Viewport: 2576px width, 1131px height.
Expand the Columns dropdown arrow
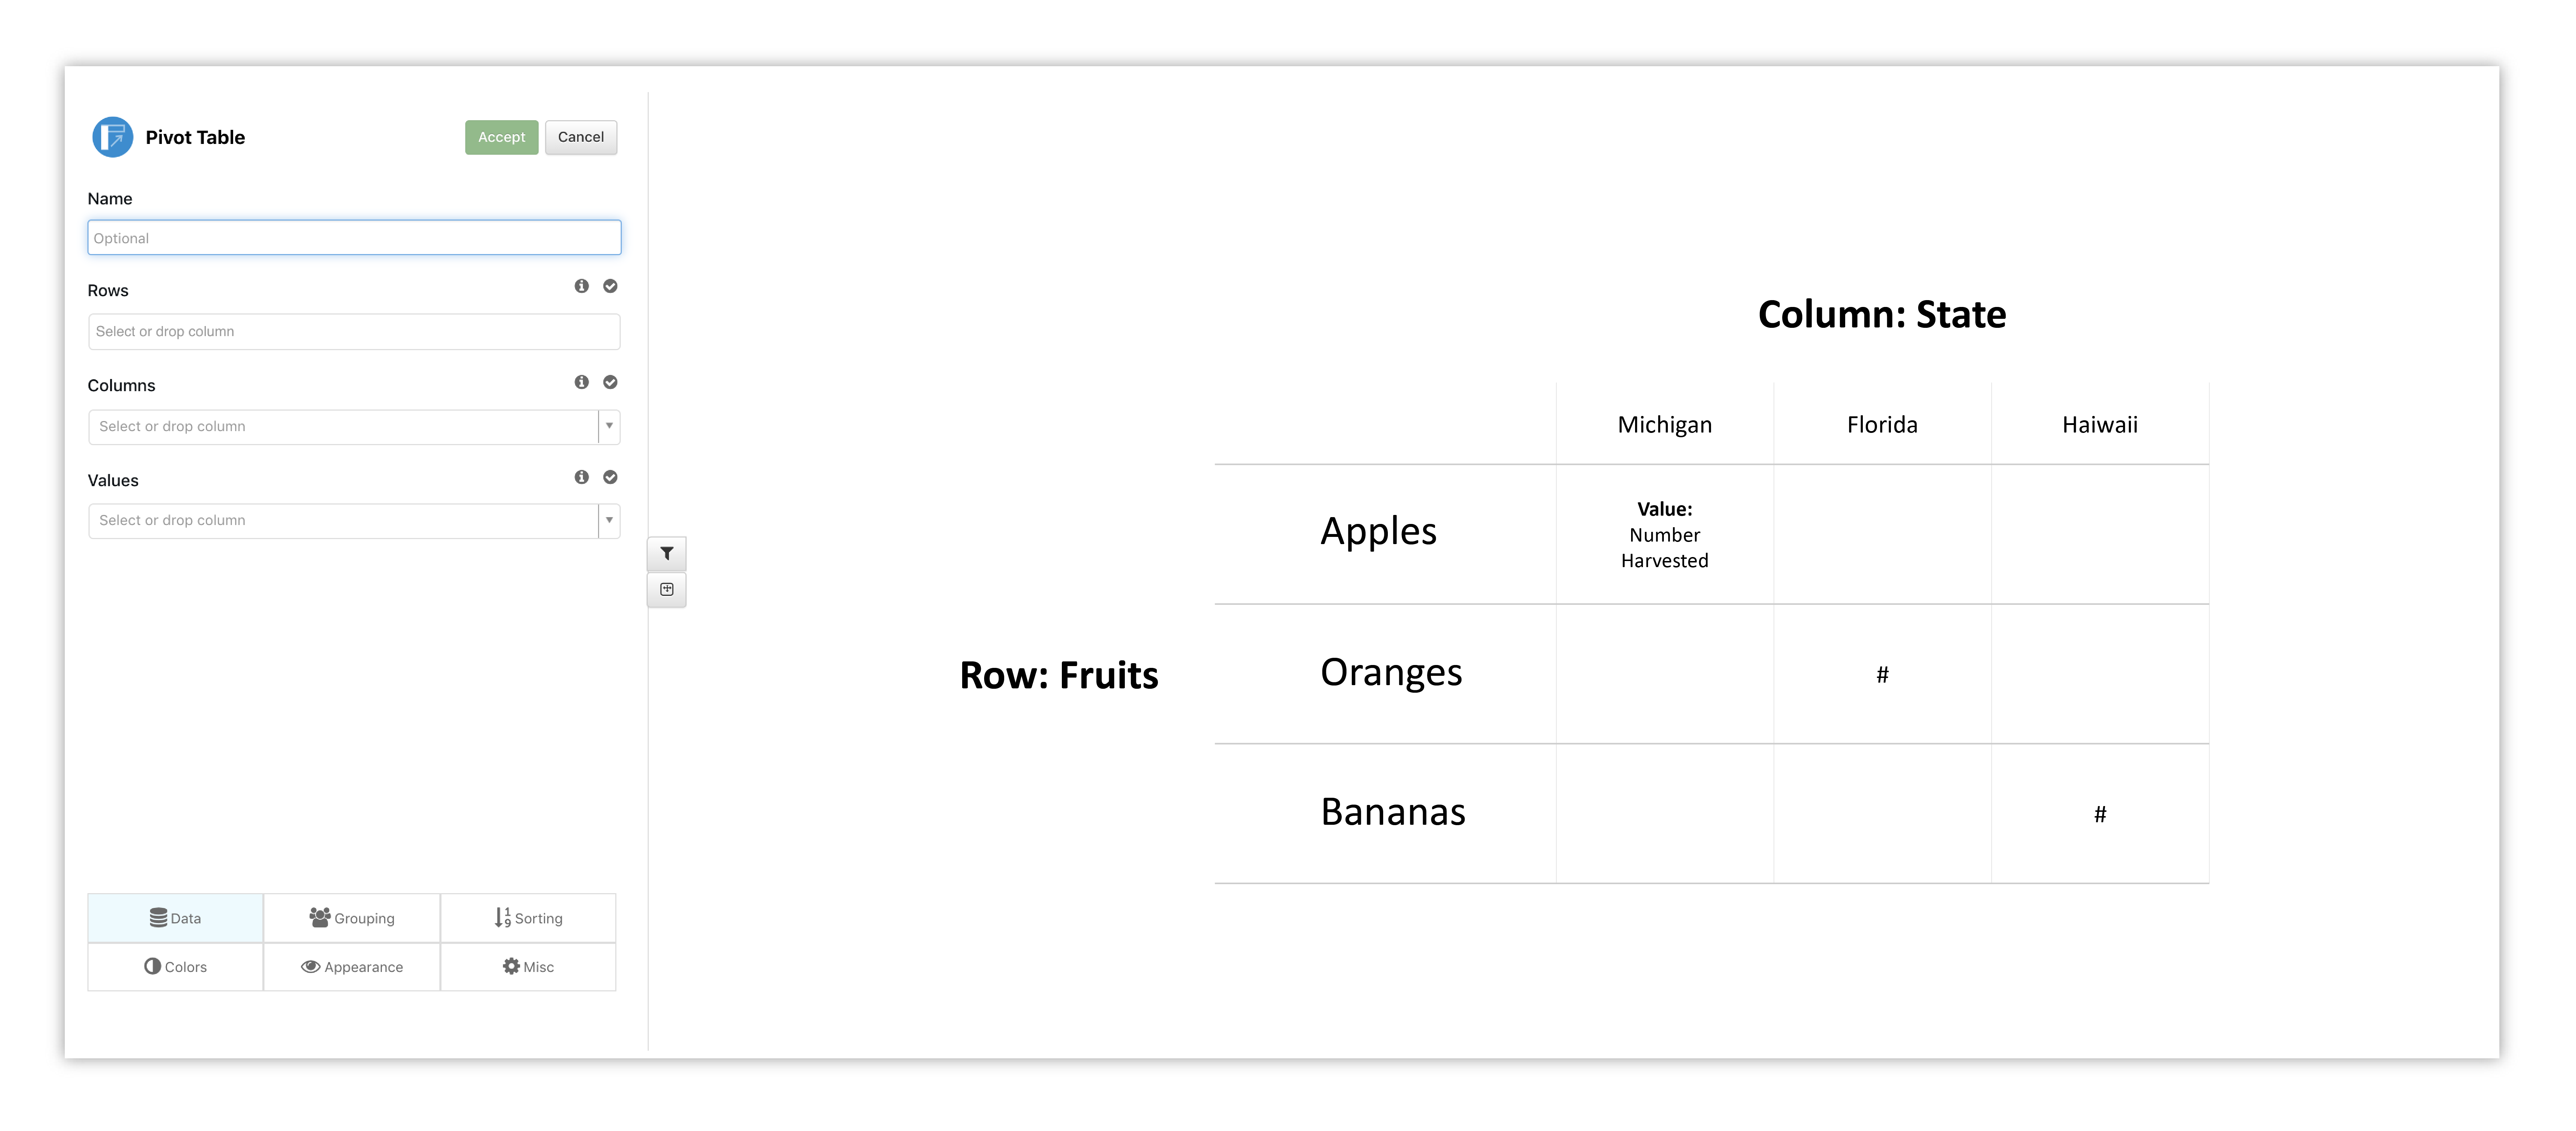[x=609, y=426]
